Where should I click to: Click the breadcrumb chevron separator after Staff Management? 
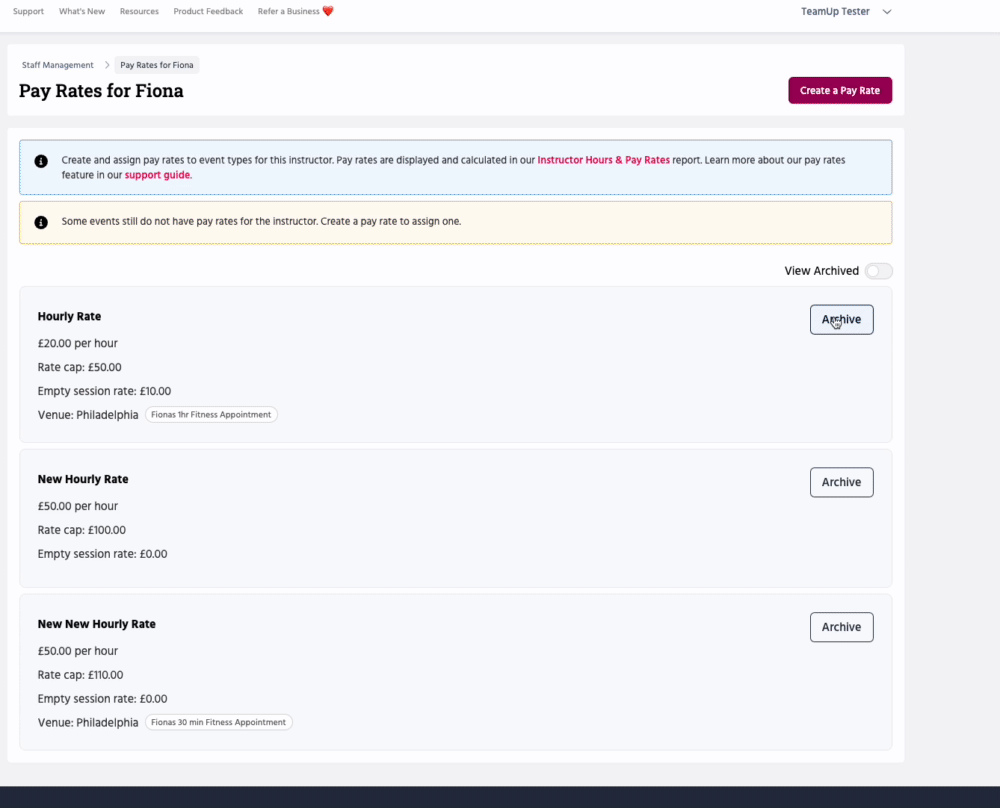pos(106,65)
